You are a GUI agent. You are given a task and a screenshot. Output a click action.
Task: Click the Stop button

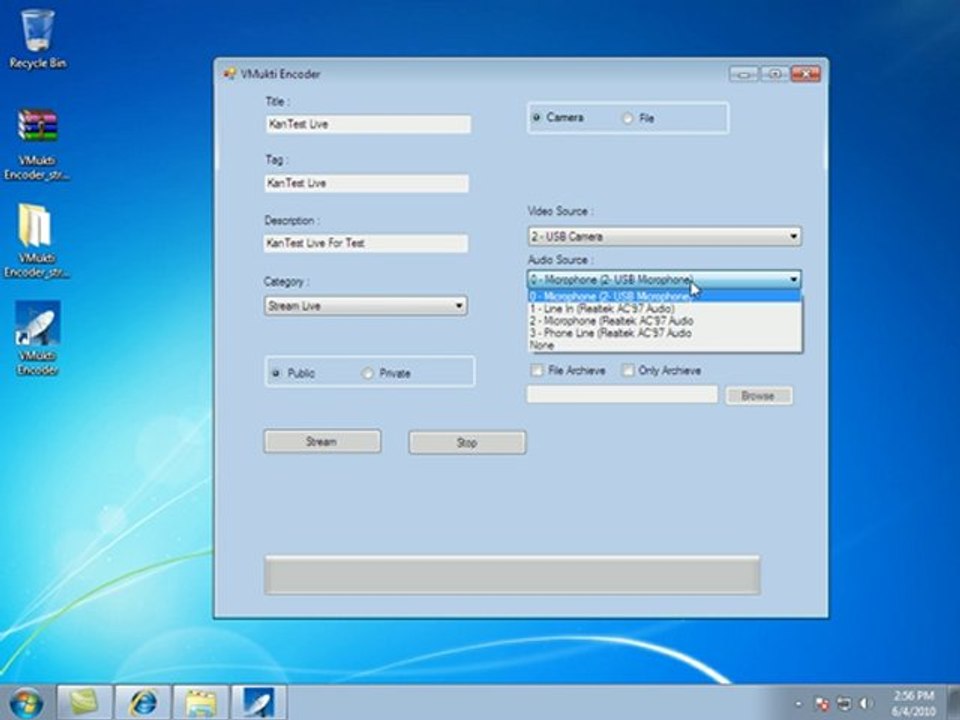[x=467, y=443]
